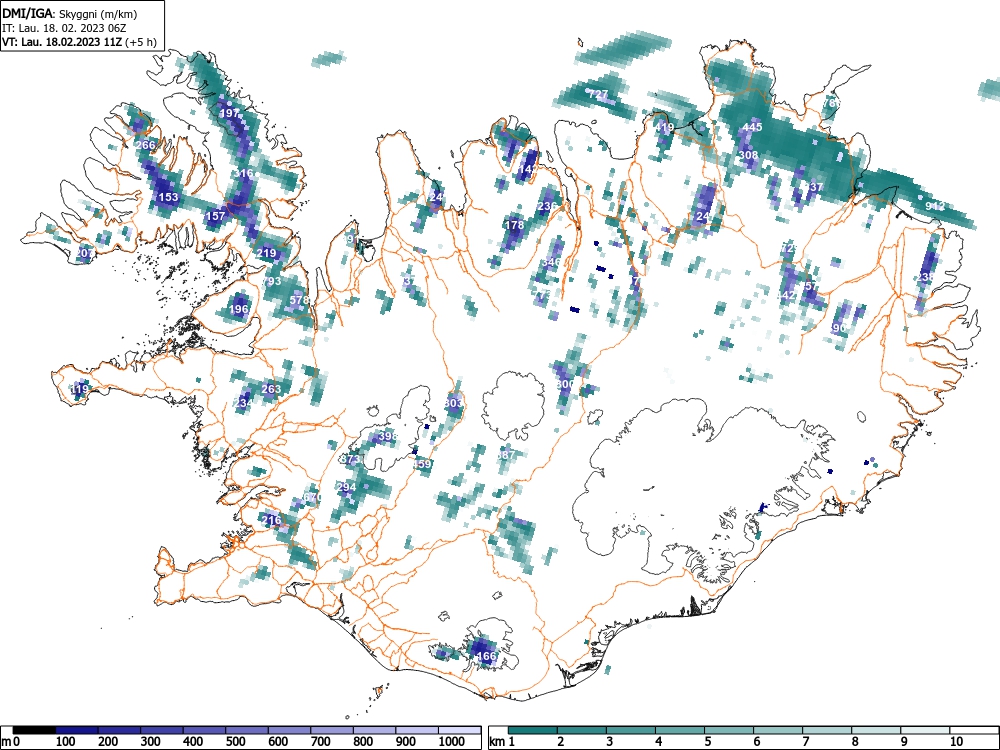
Task: Click the 266 visibility value on the map
Action: click(x=145, y=145)
